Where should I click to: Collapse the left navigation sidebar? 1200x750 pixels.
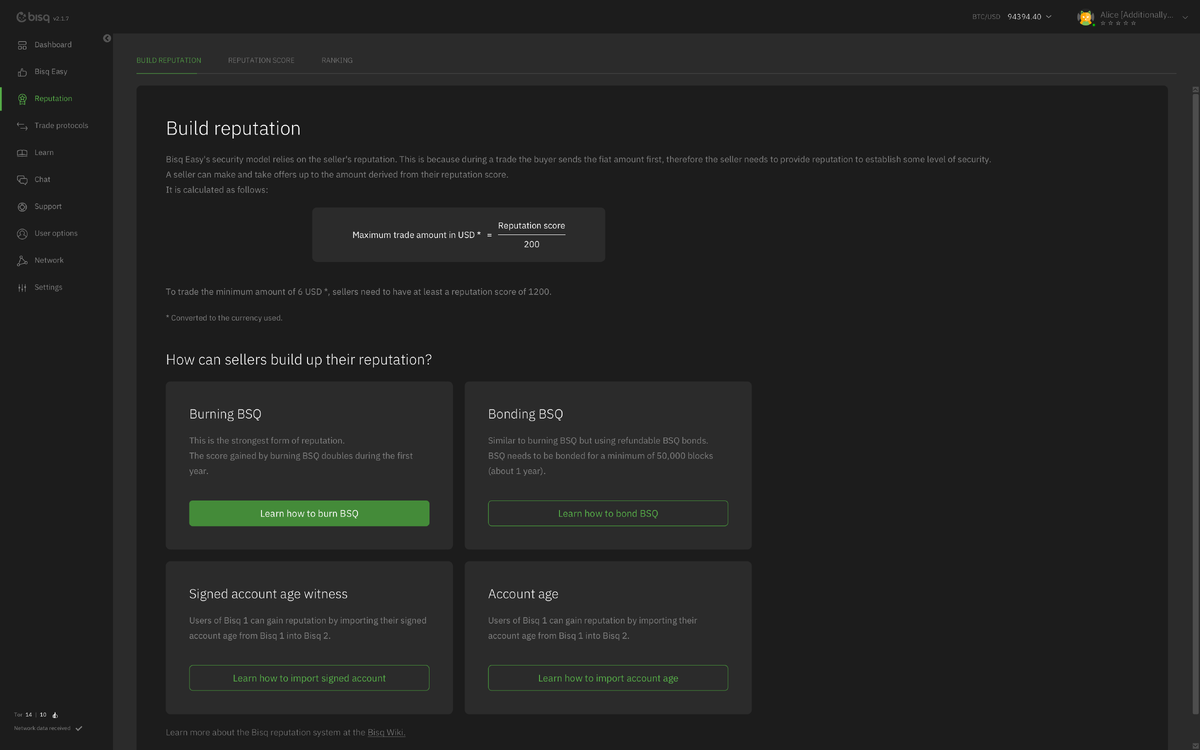point(107,39)
